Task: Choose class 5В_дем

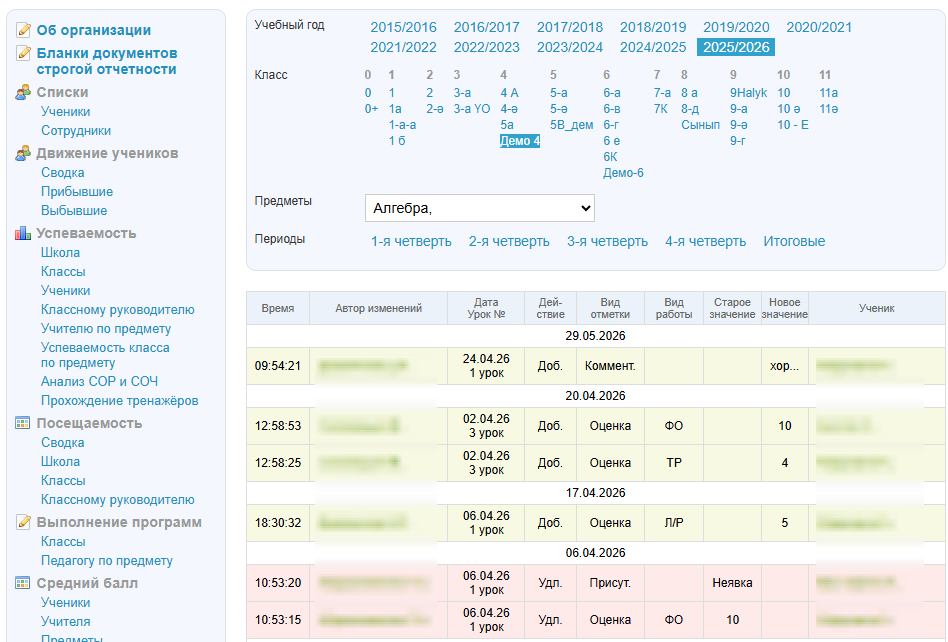Action: (x=571, y=125)
